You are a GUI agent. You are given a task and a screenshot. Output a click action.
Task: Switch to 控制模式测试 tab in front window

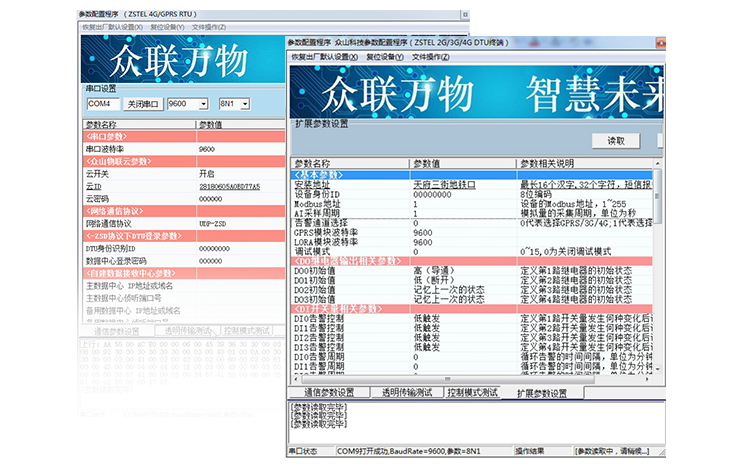(473, 392)
